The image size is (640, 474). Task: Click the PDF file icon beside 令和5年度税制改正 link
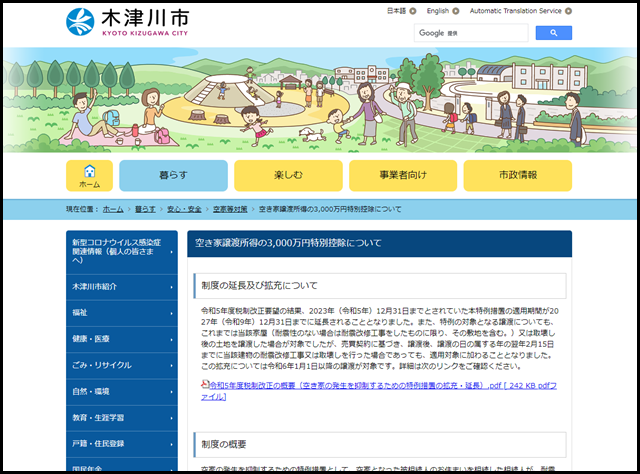205,384
